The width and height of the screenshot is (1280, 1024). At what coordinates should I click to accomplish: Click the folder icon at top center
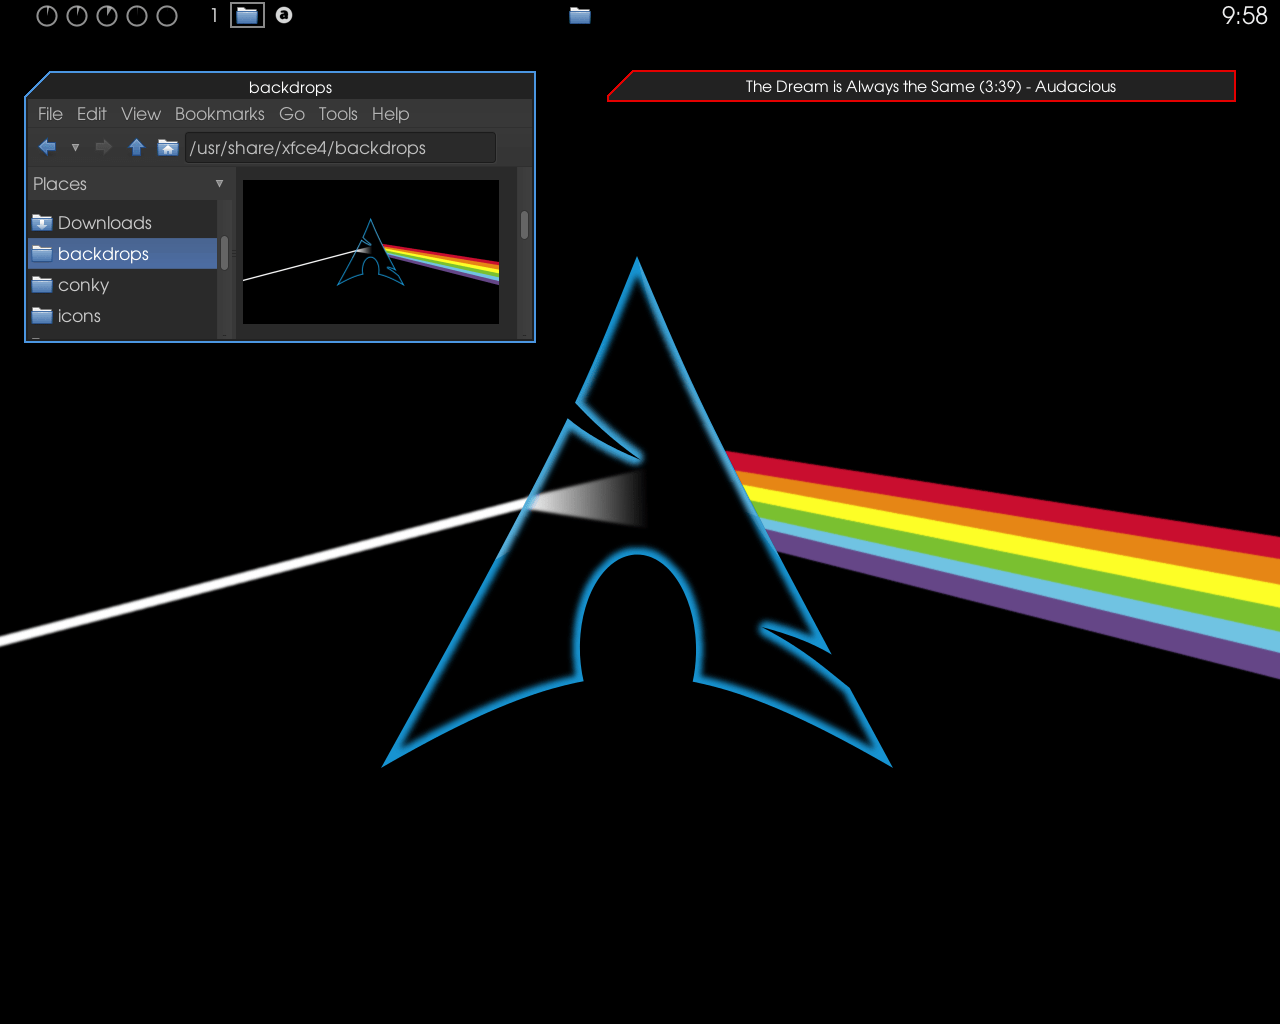tap(580, 15)
